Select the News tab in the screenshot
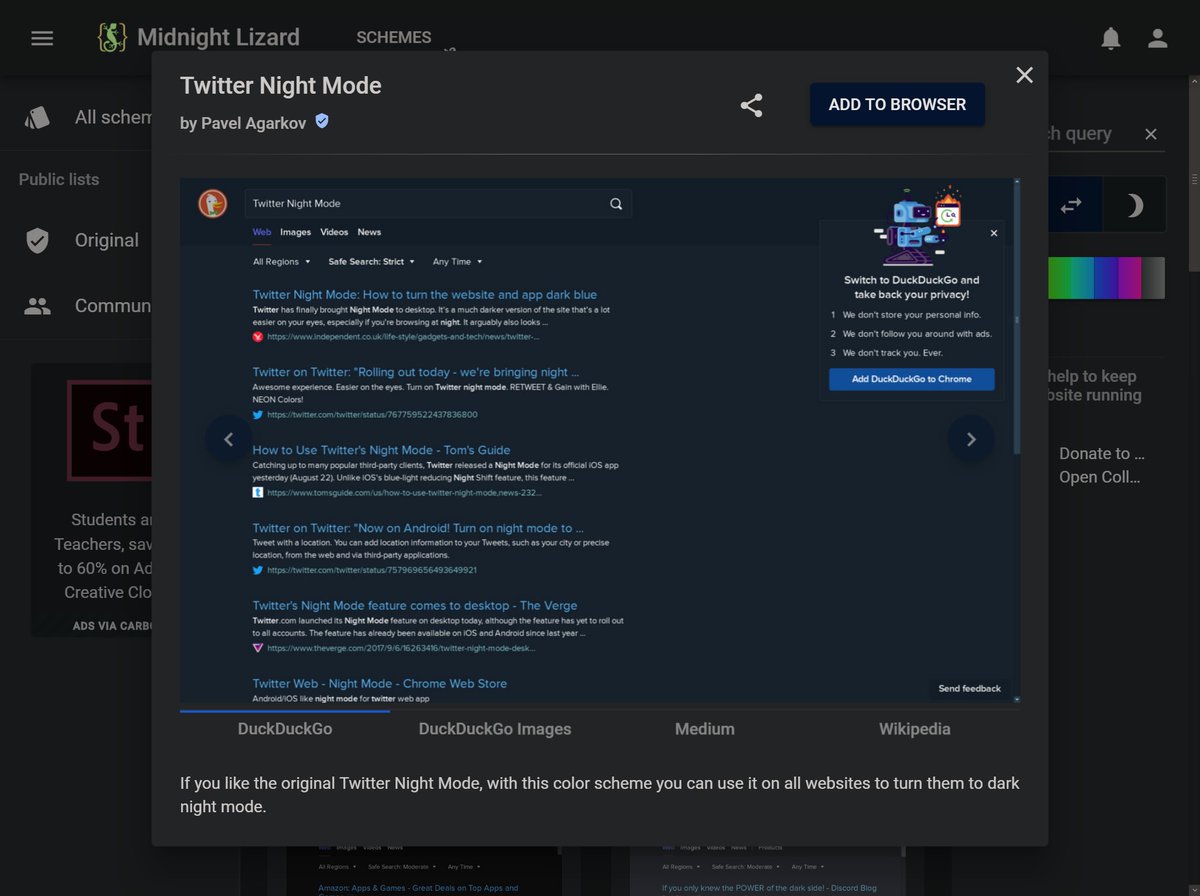The image size is (1200, 896). [x=369, y=232]
